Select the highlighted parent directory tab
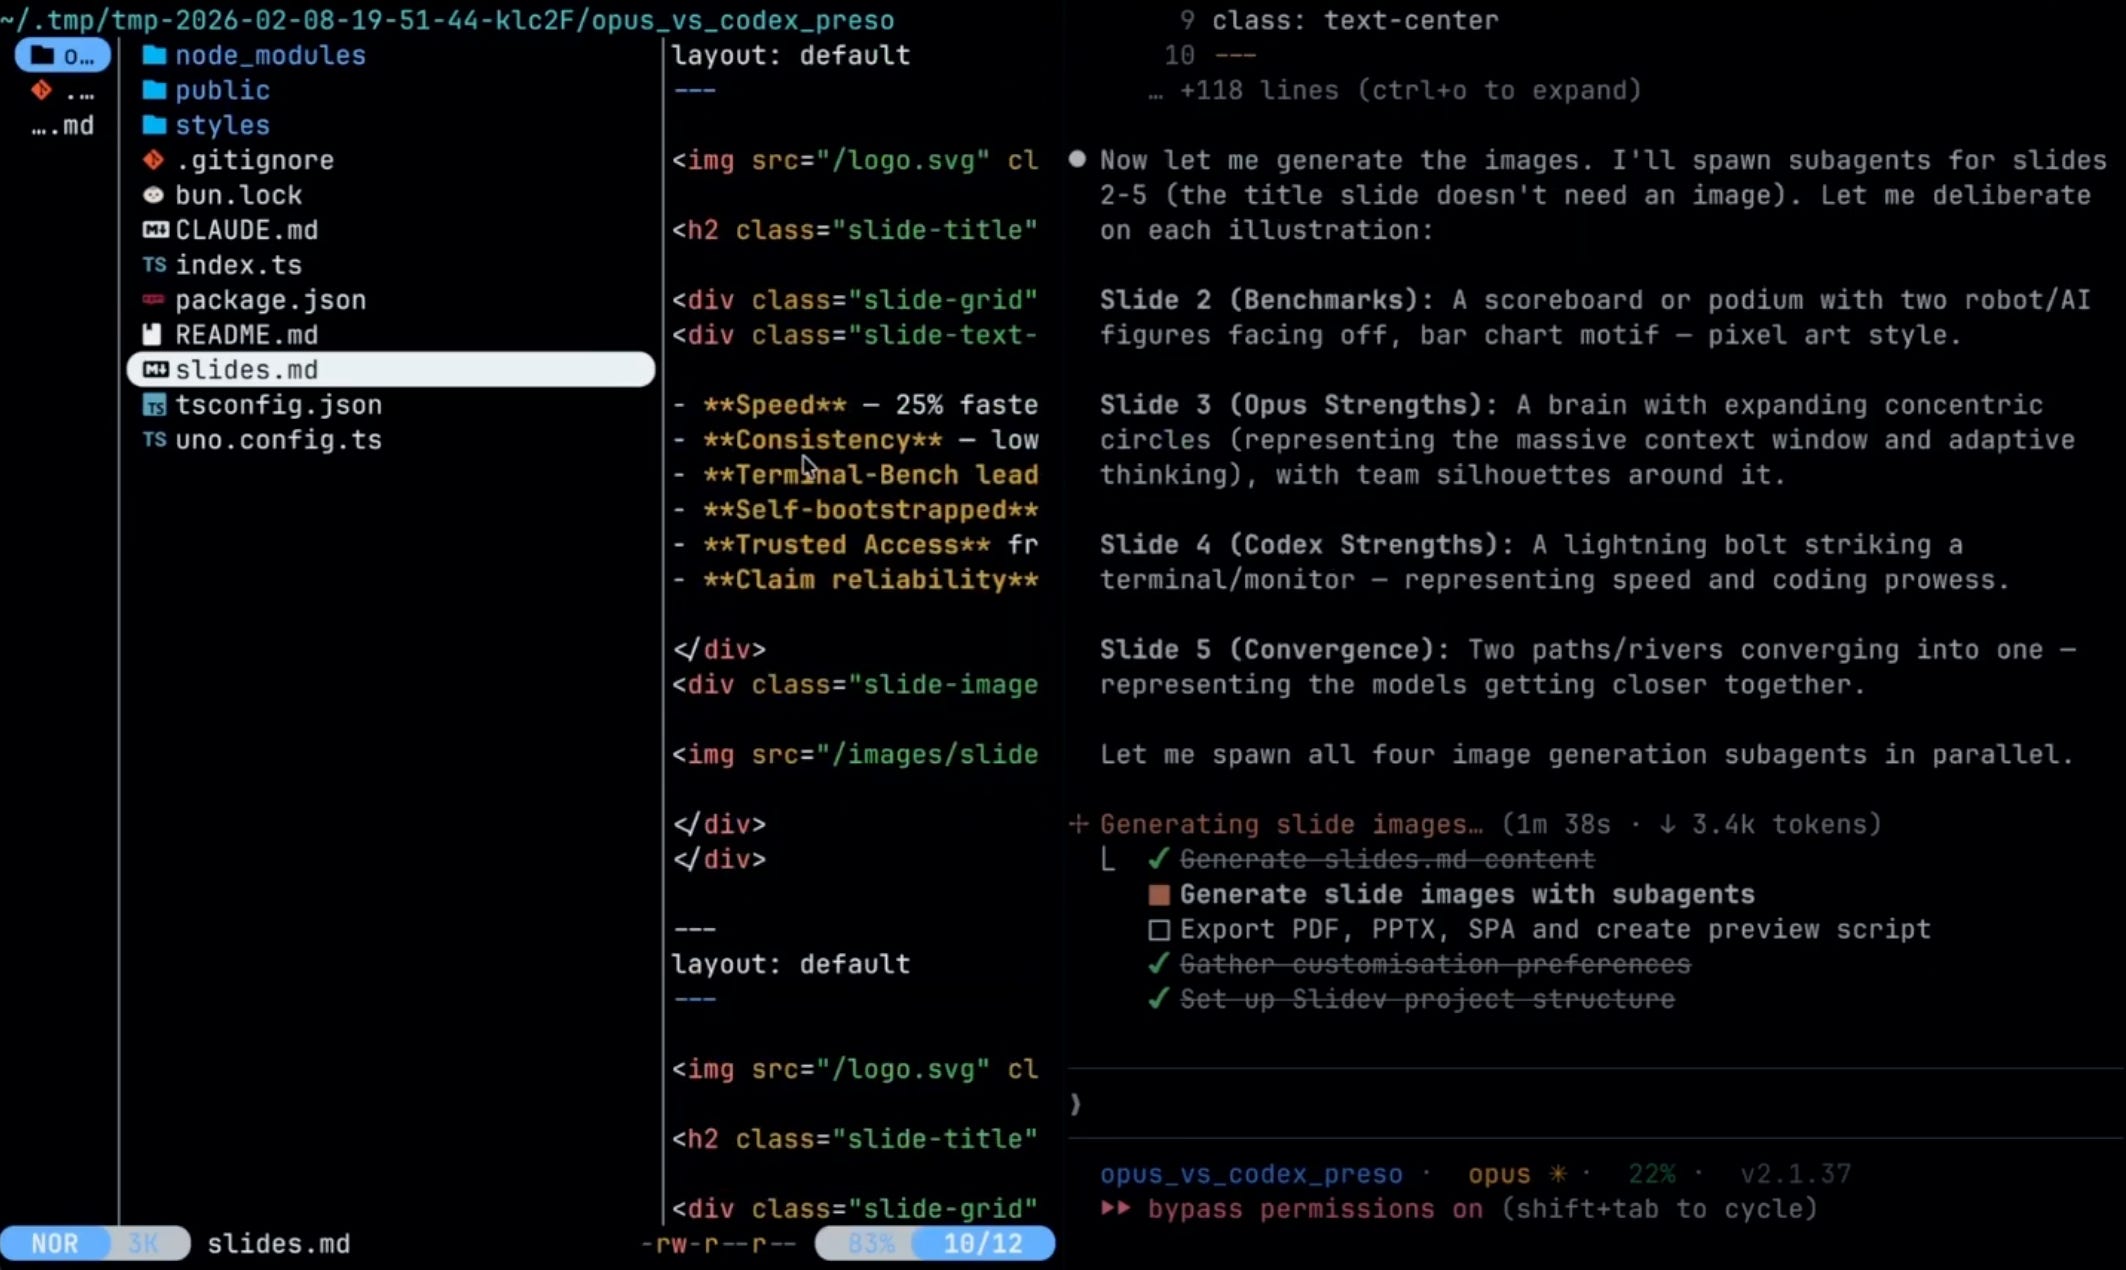Screen dimensions: 2126x1270 coord(62,55)
